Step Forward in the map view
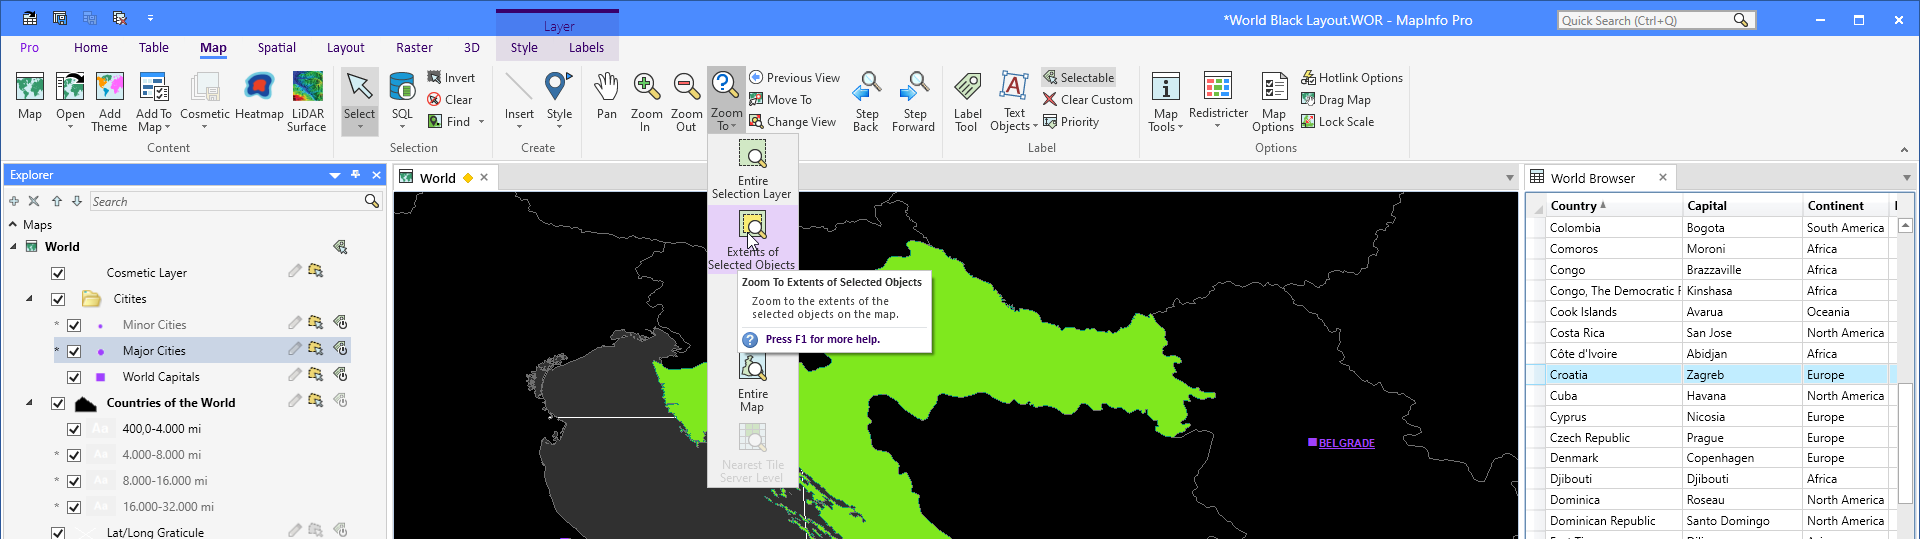Screen dimensions: 1920x539 (x=913, y=100)
